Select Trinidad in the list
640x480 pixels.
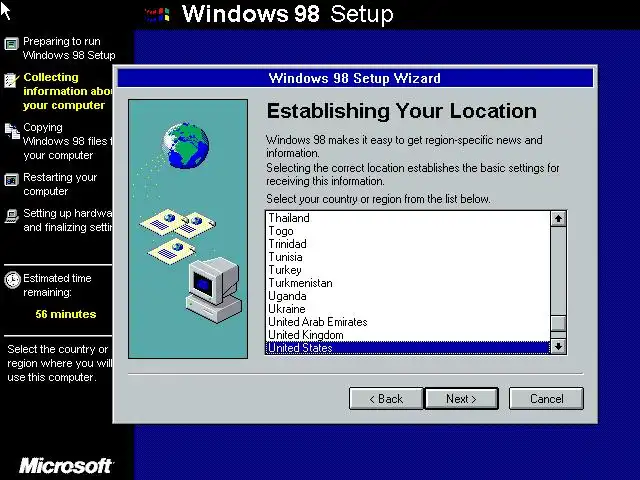click(407, 244)
